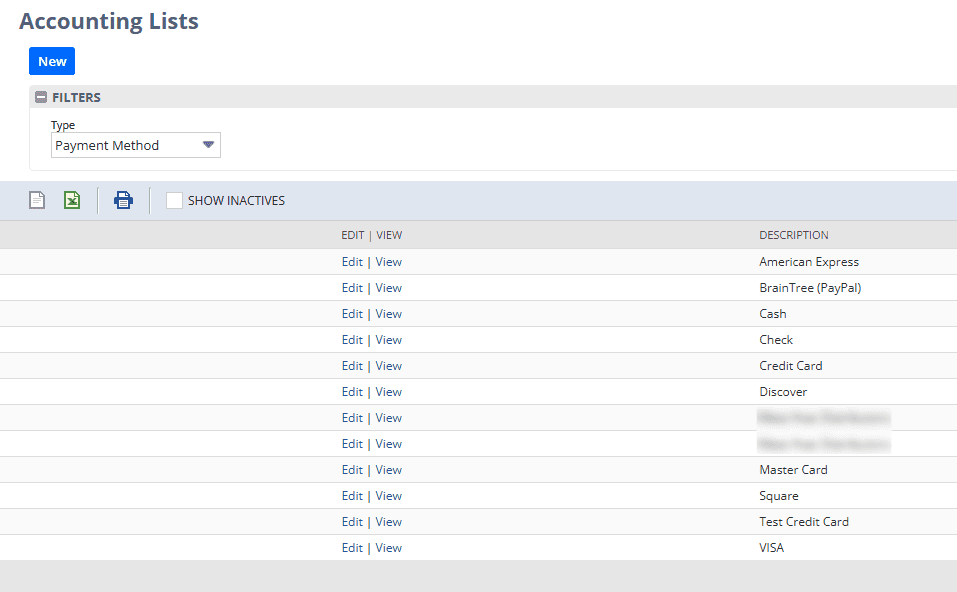Edit the Check payment method

[352, 340]
